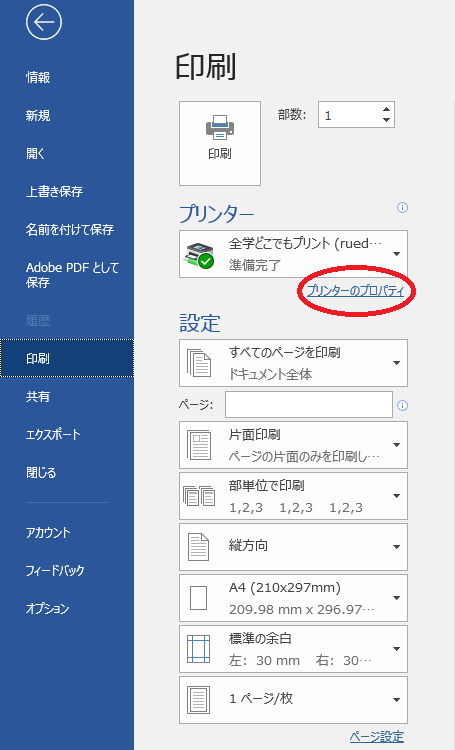Increase copies with the 部数 up arrow

coord(386,110)
